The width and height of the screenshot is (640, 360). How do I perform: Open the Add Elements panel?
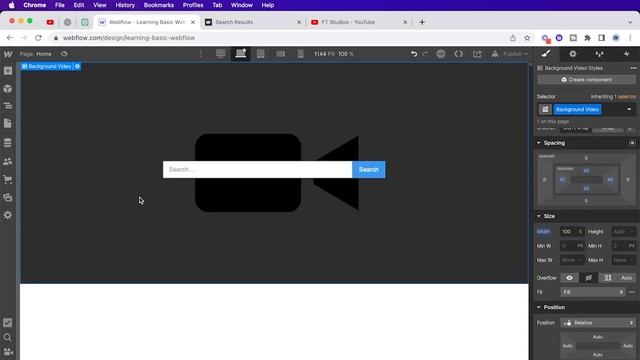point(8,71)
